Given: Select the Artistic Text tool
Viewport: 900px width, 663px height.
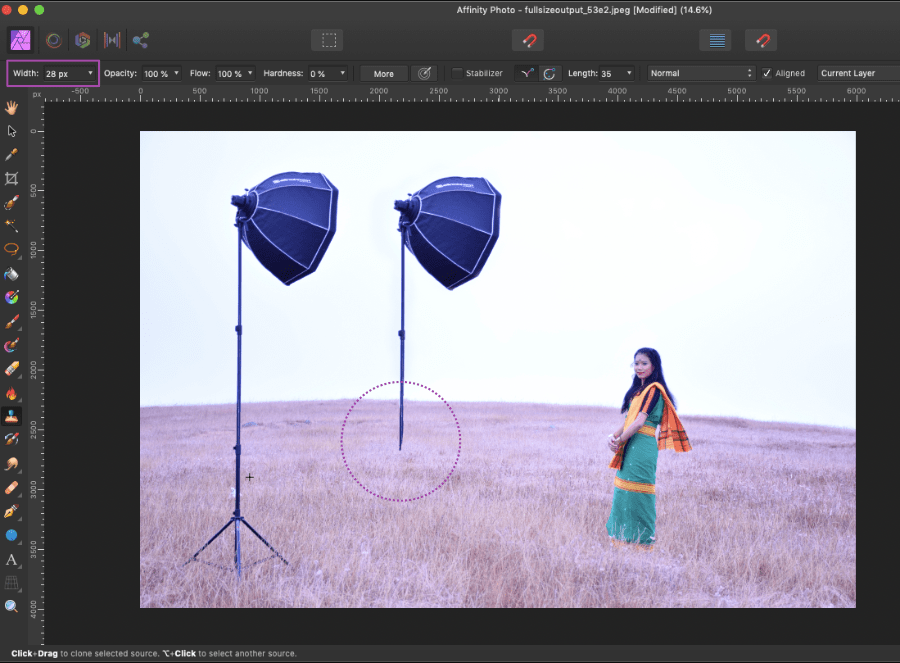Looking at the screenshot, I should point(12,559).
